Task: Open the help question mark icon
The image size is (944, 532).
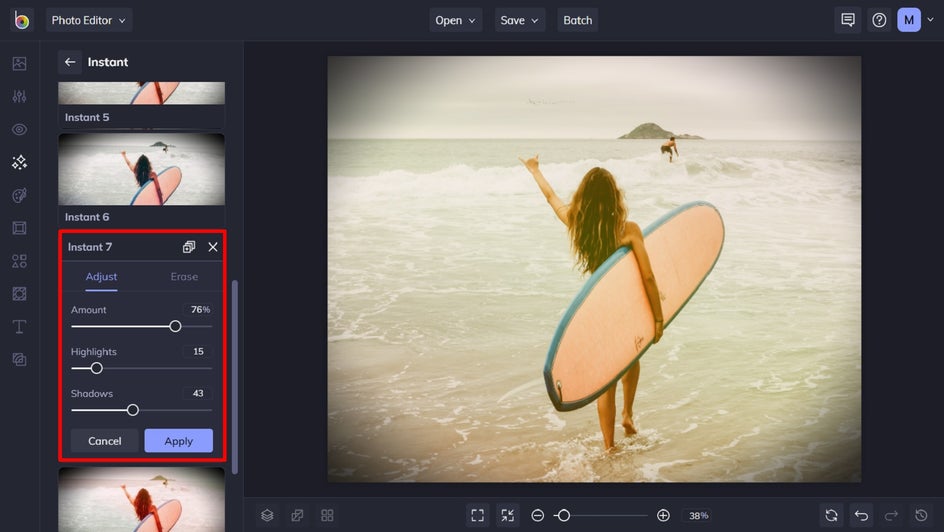Action: point(880,20)
